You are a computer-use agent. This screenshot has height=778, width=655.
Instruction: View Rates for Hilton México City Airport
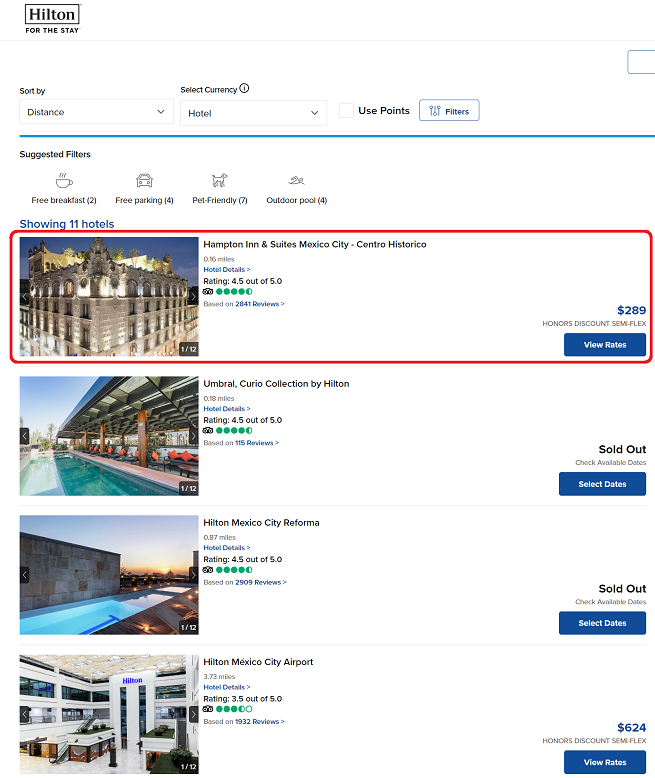605,762
